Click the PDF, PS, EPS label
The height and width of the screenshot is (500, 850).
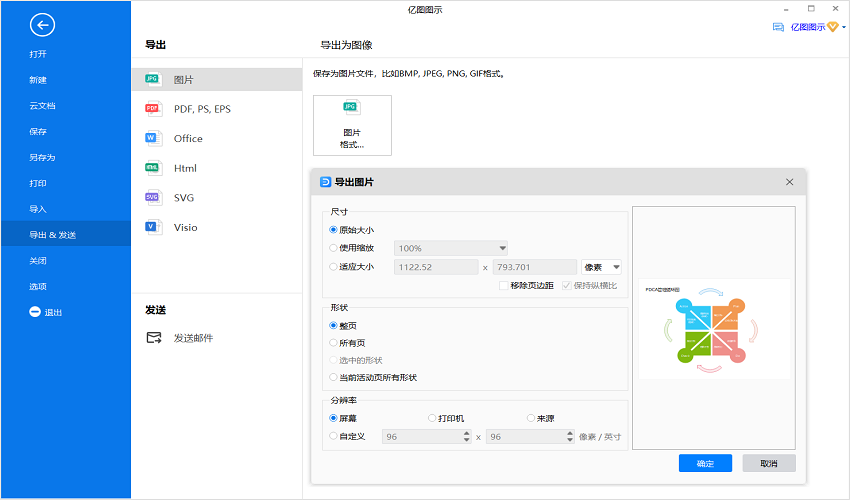tap(202, 109)
